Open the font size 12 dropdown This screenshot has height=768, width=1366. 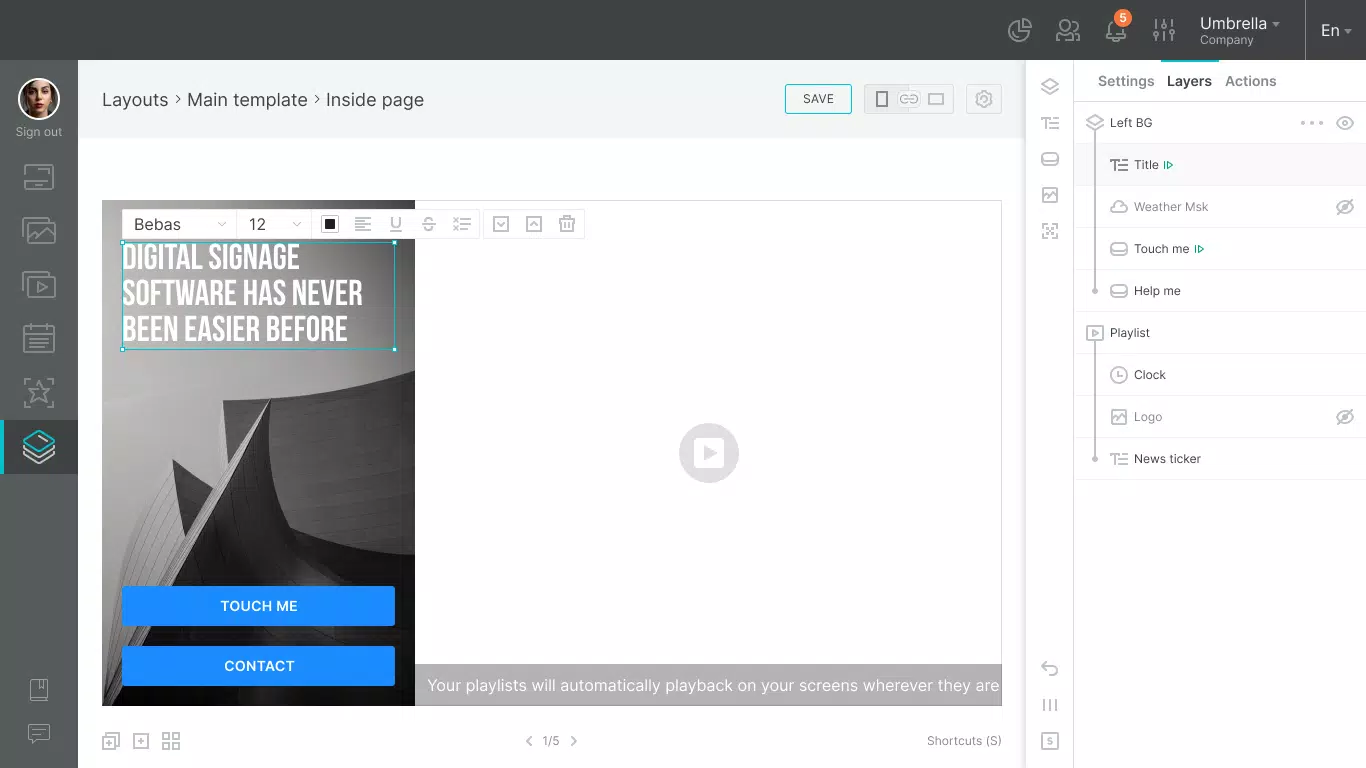[x=274, y=224]
